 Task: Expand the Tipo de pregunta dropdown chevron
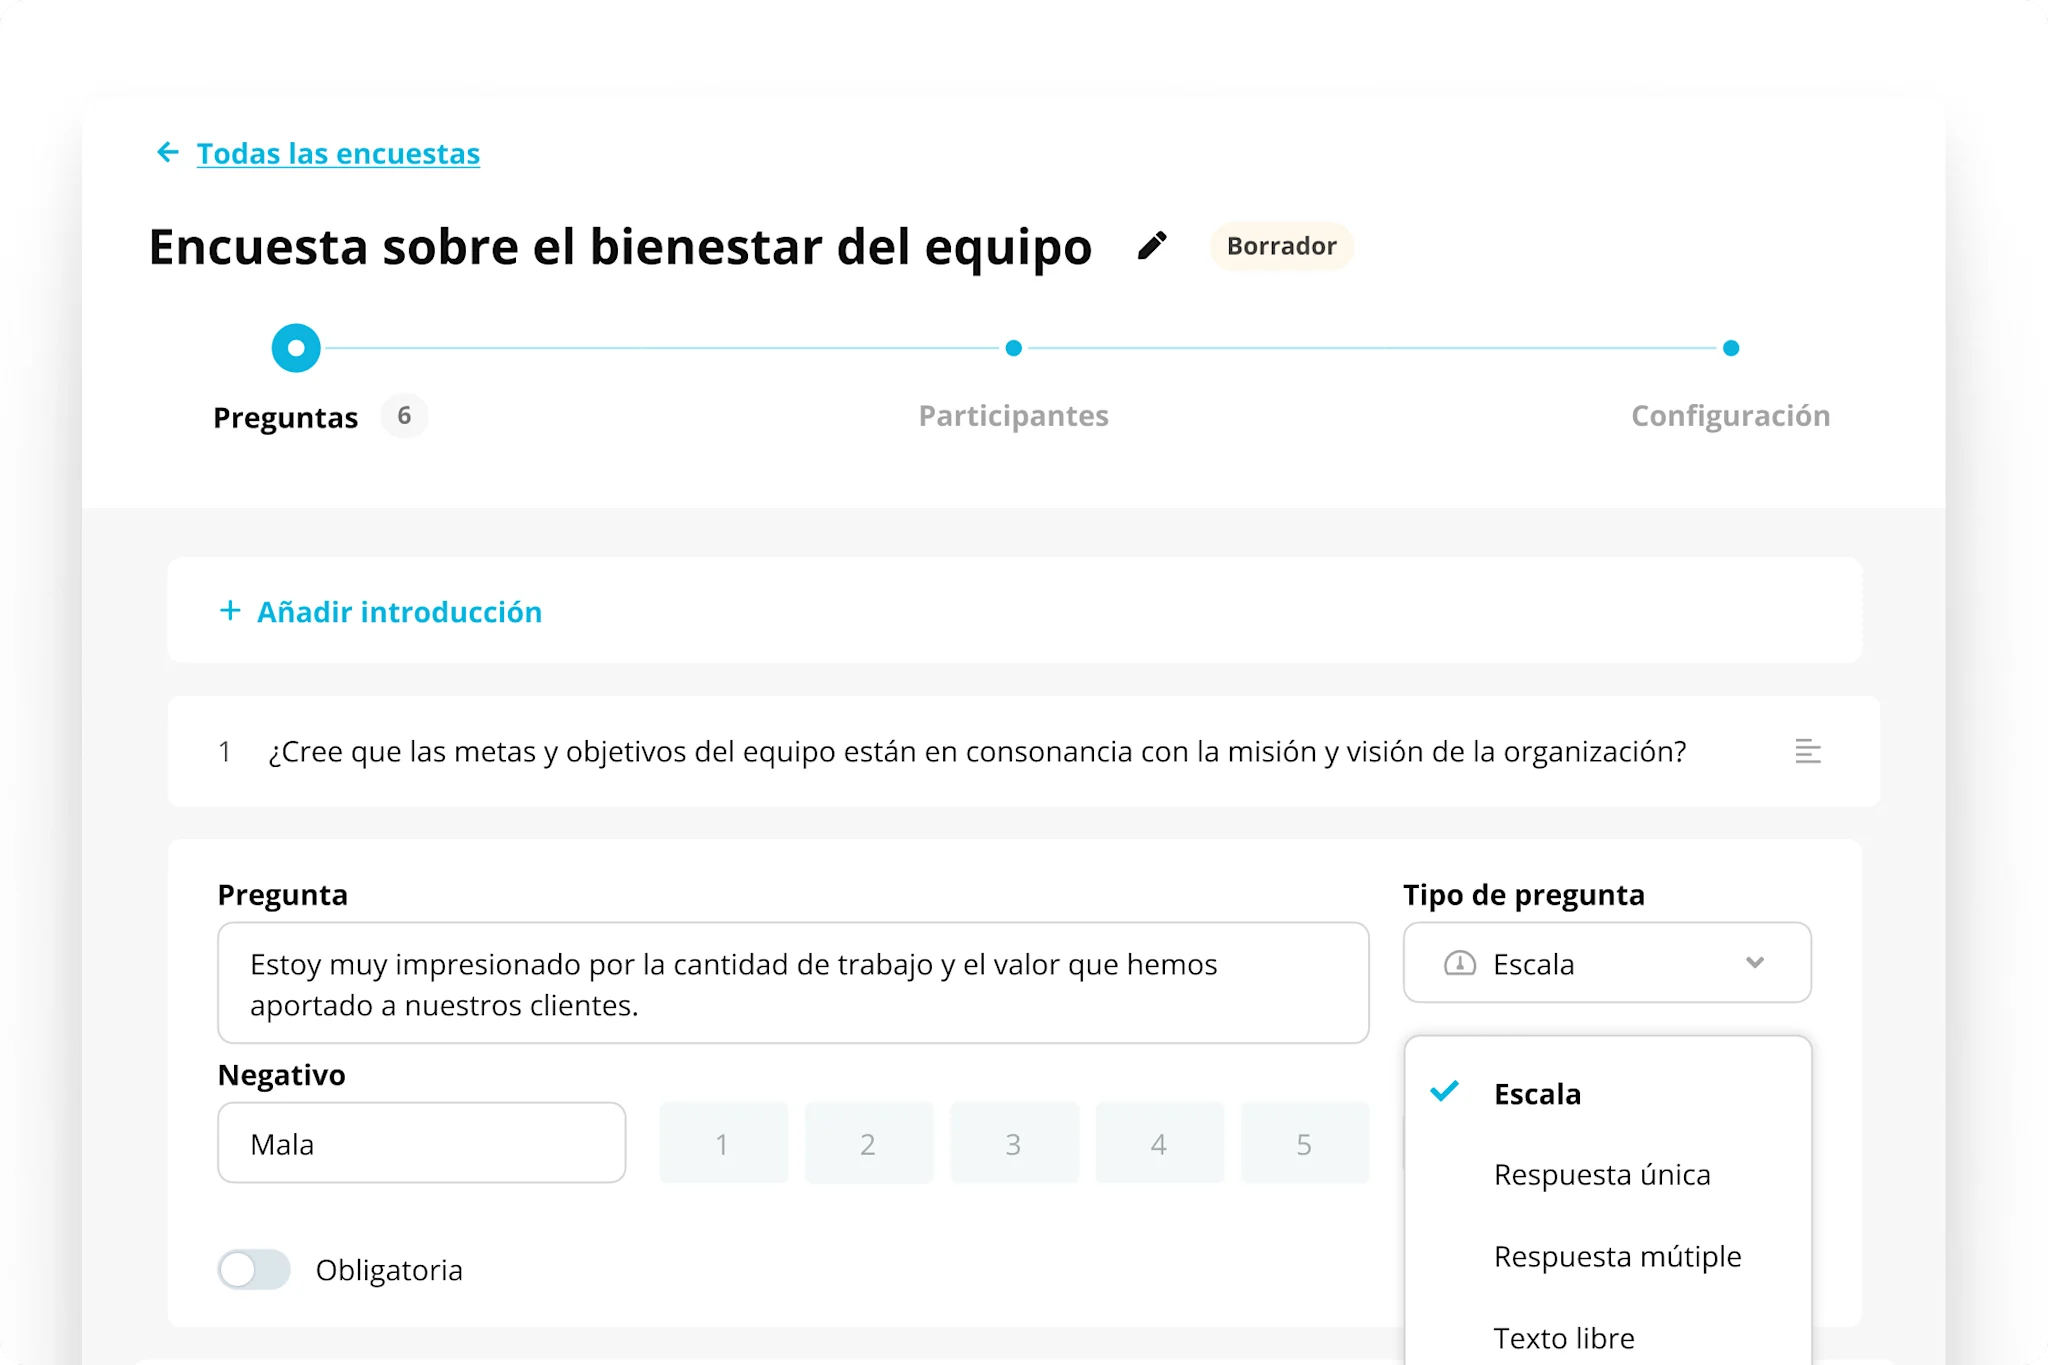point(1754,963)
